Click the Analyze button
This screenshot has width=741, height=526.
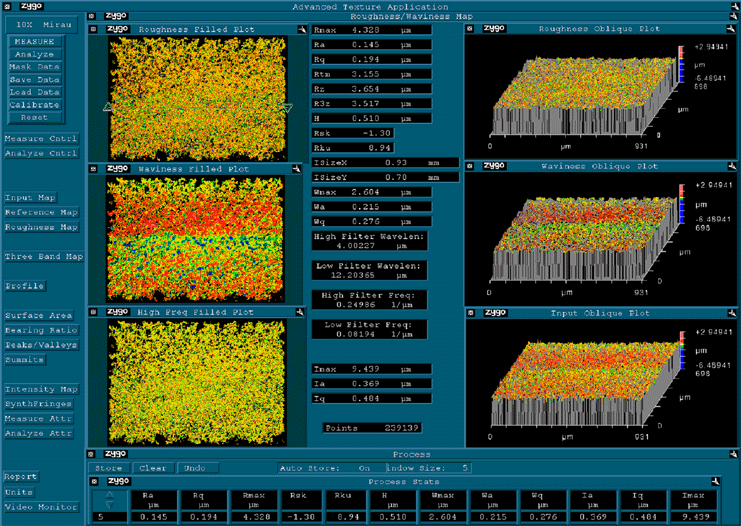(34, 54)
